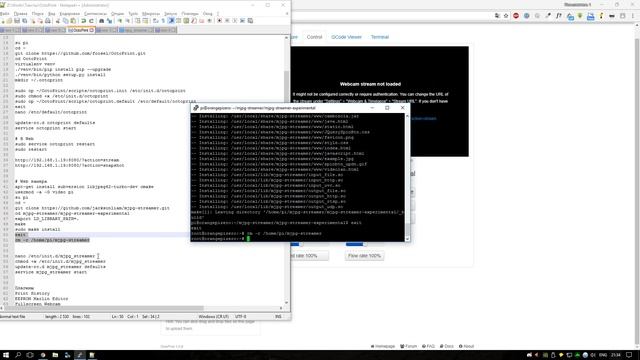Toggle the highlighted indent guide icon in Notepad++

171,21
